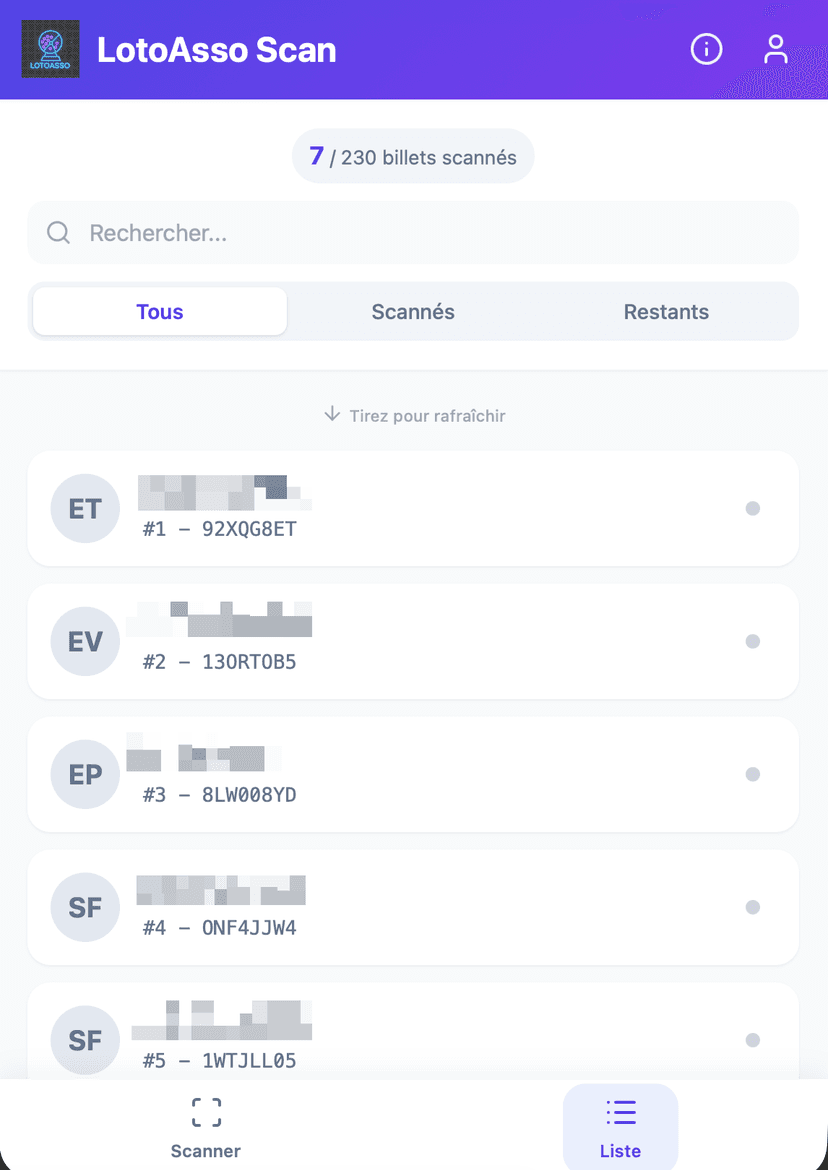Viewport: 828px width, 1170px height.
Task: Open the info icon in header
Action: tap(706, 49)
